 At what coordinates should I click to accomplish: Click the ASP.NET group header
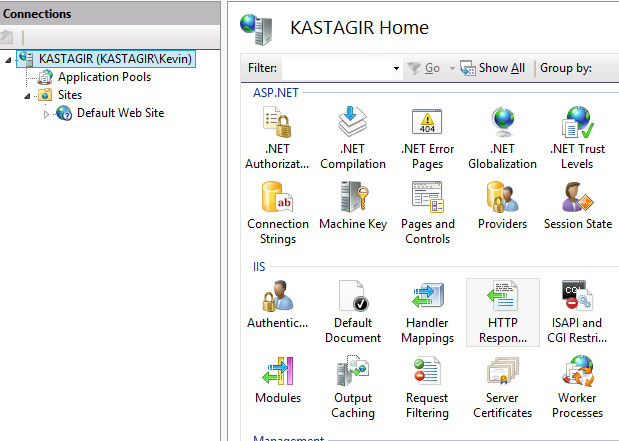click(x=276, y=93)
